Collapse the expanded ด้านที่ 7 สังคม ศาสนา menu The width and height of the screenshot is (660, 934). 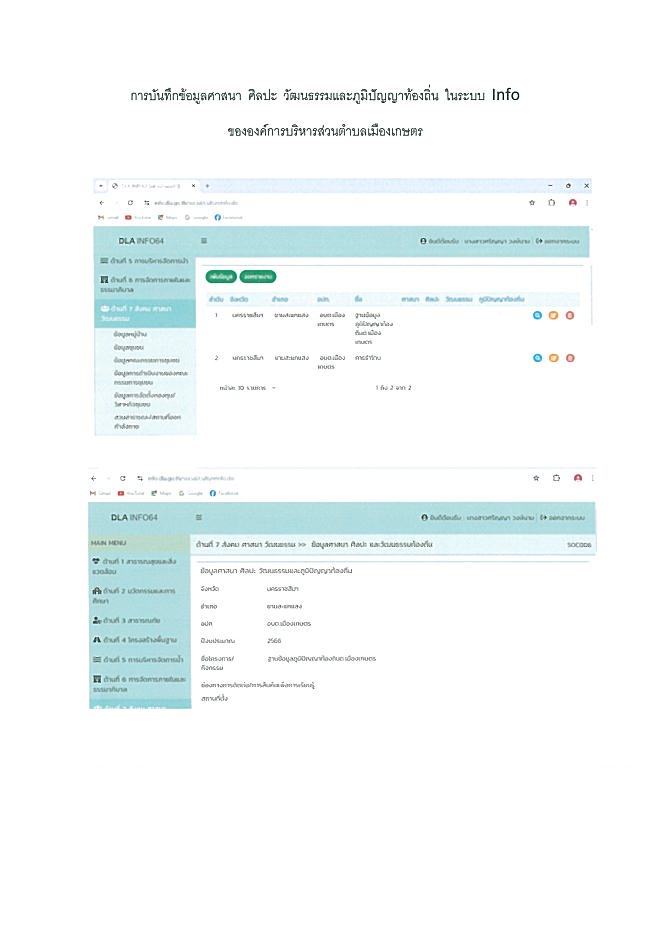(140, 312)
